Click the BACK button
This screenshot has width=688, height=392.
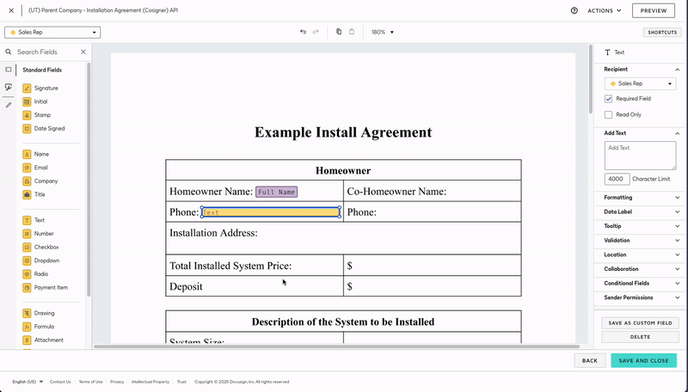pyautogui.click(x=590, y=360)
